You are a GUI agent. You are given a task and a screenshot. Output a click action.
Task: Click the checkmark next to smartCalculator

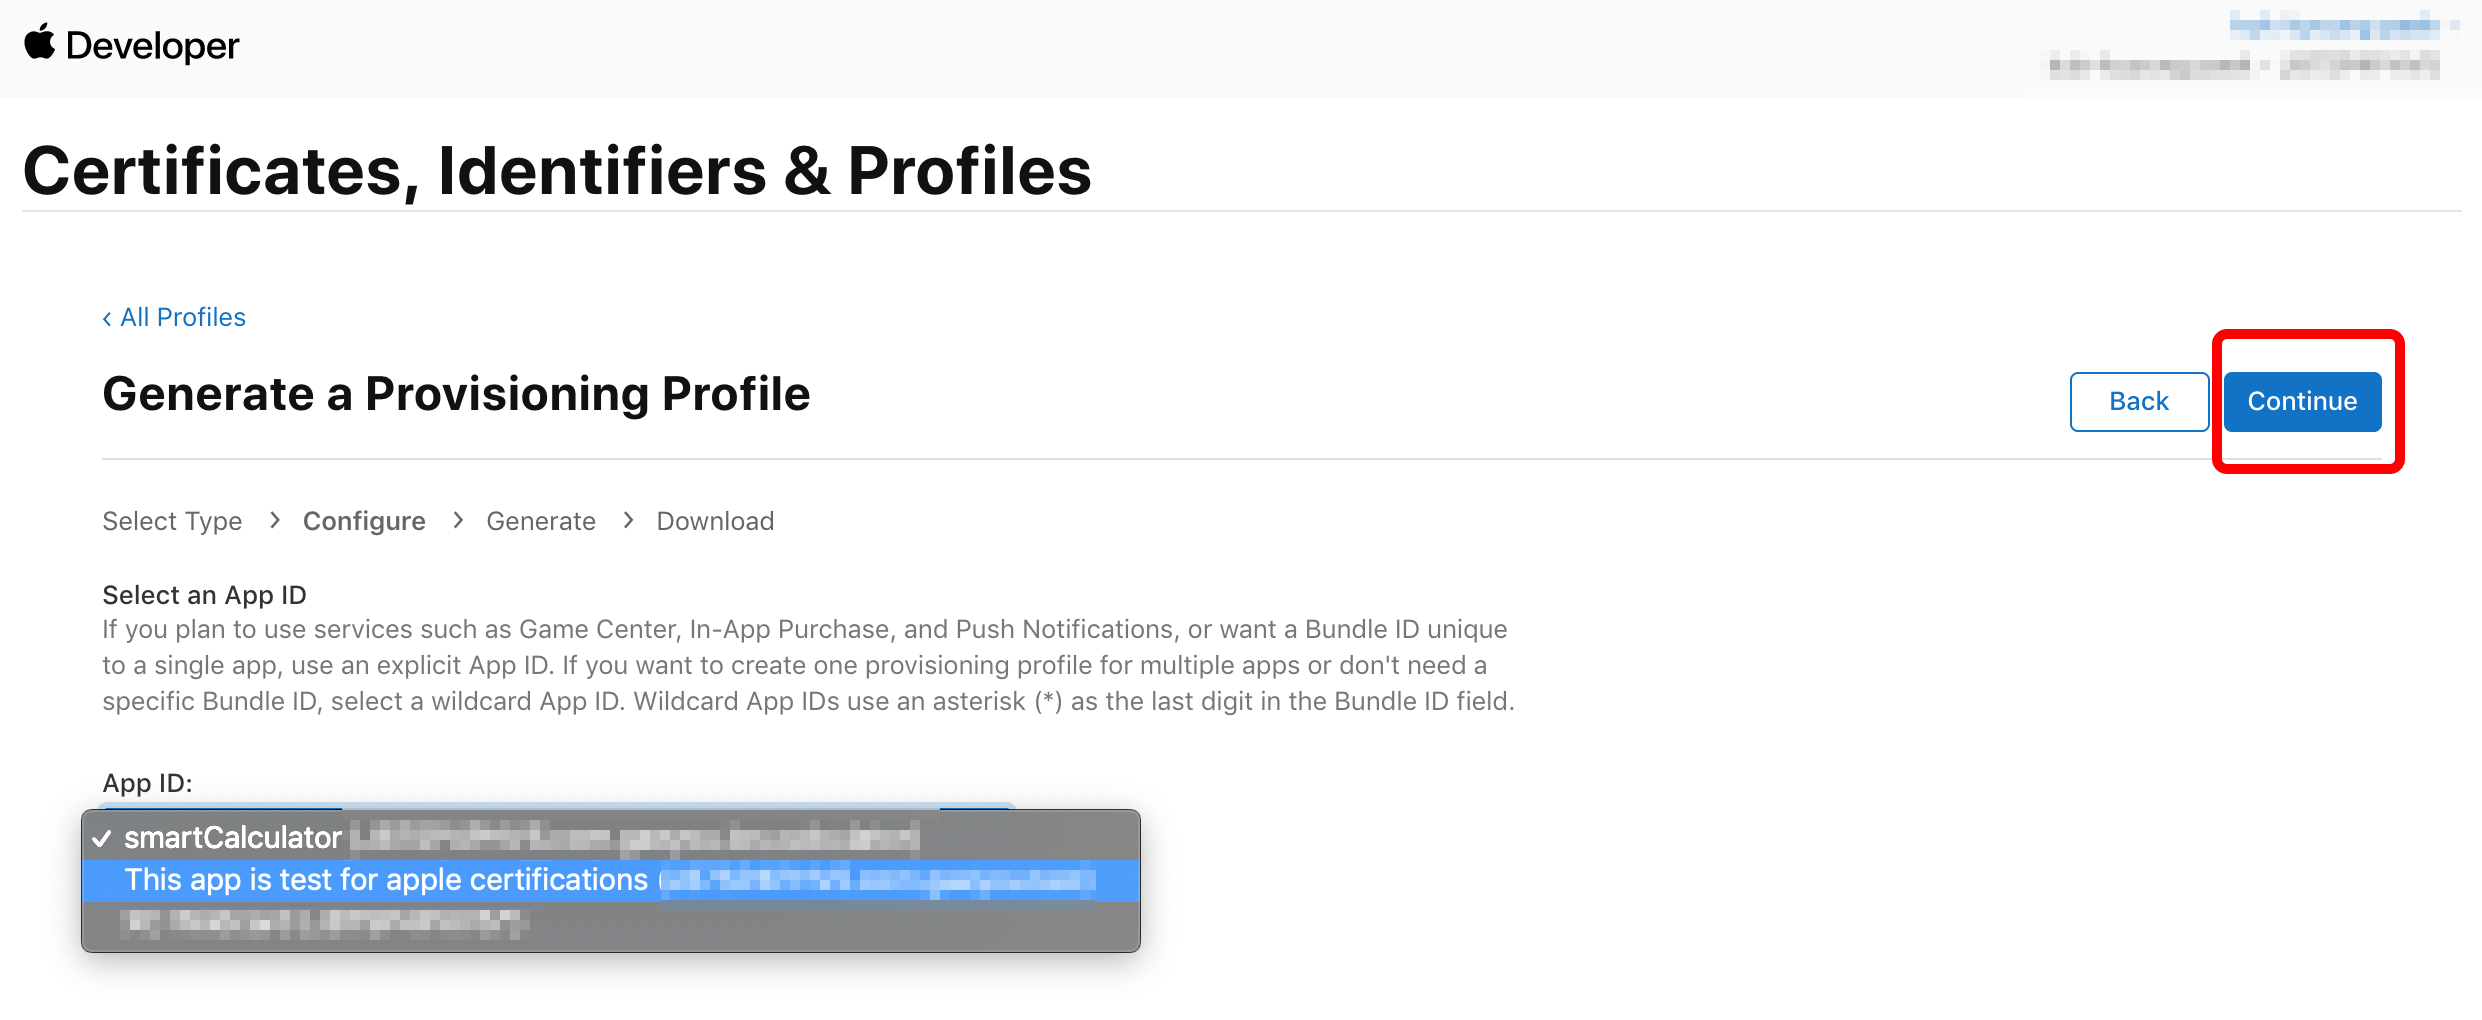tap(101, 838)
